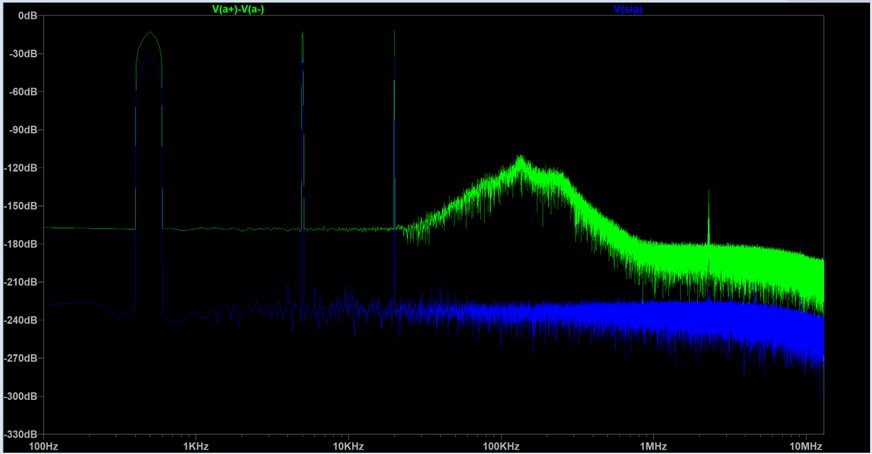
Task: Click the -300dB axis label
Action: pos(21,397)
